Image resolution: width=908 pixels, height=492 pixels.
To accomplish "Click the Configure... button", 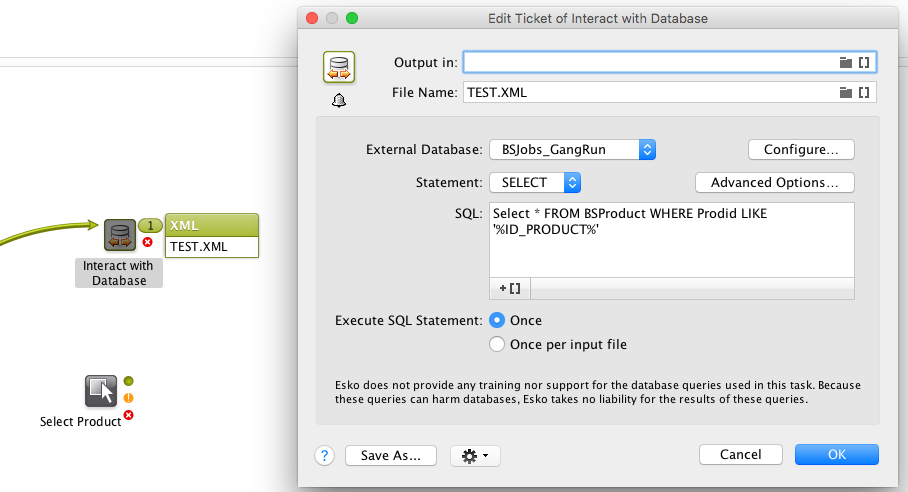I will click(x=801, y=149).
